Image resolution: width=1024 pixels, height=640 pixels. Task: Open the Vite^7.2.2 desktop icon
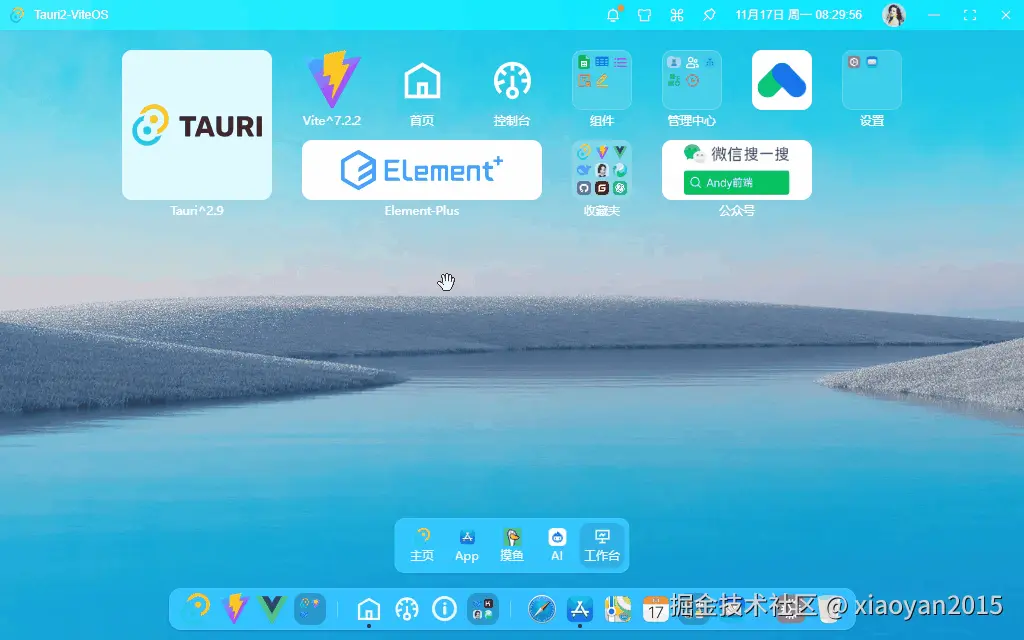point(332,82)
